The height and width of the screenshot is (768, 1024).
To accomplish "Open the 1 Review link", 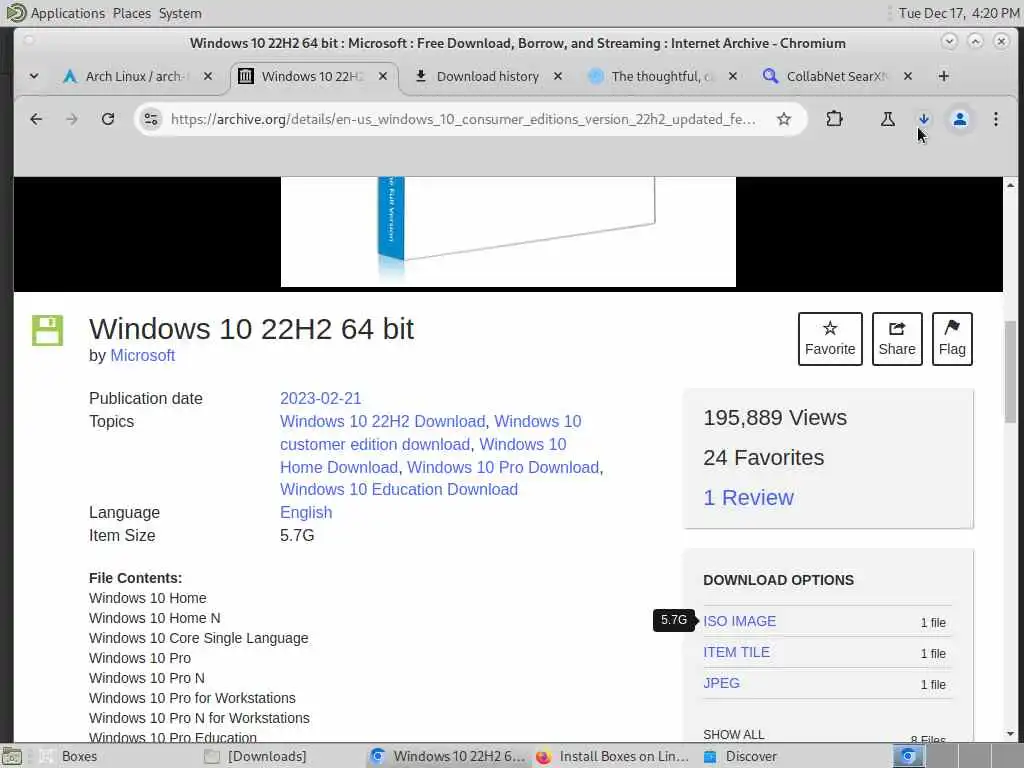I will [x=748, y=498].
